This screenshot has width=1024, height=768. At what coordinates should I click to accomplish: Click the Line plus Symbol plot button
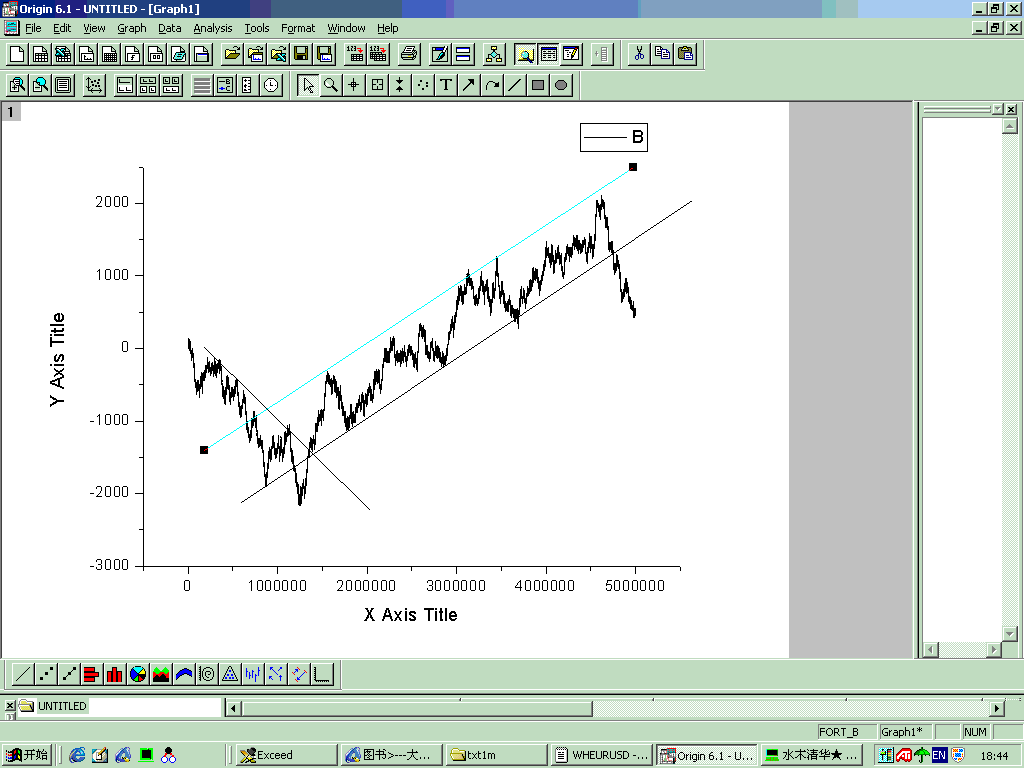69,673
